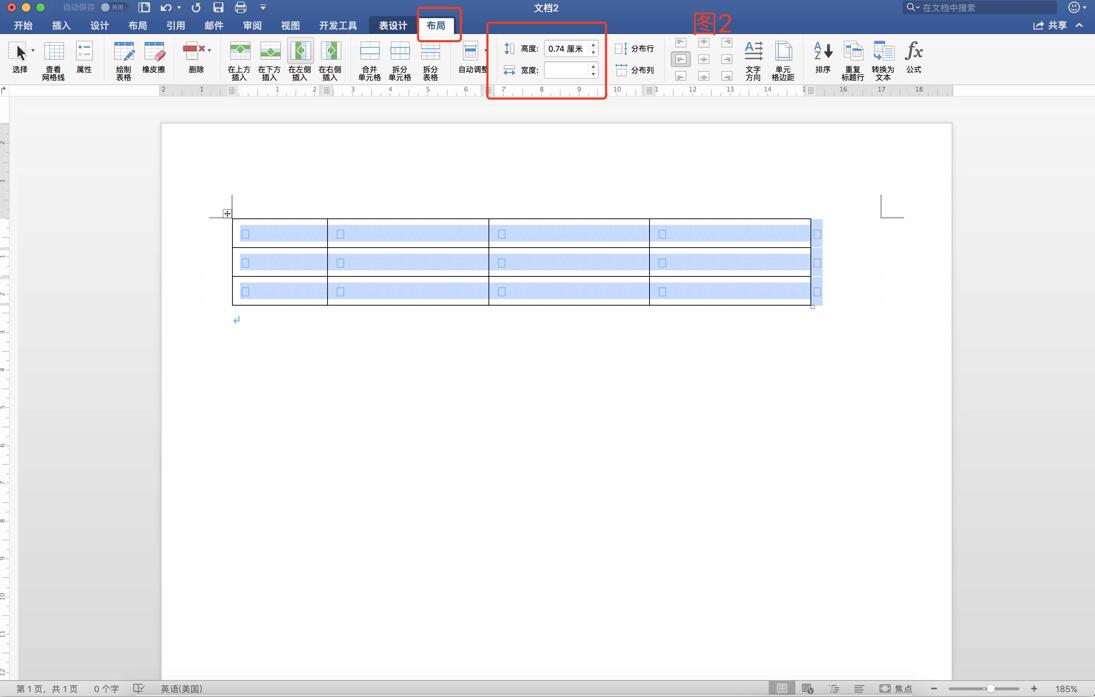This screenshot has width=1095, height=697.
Task: Select the align middle-center cell option
Action: 704,59
